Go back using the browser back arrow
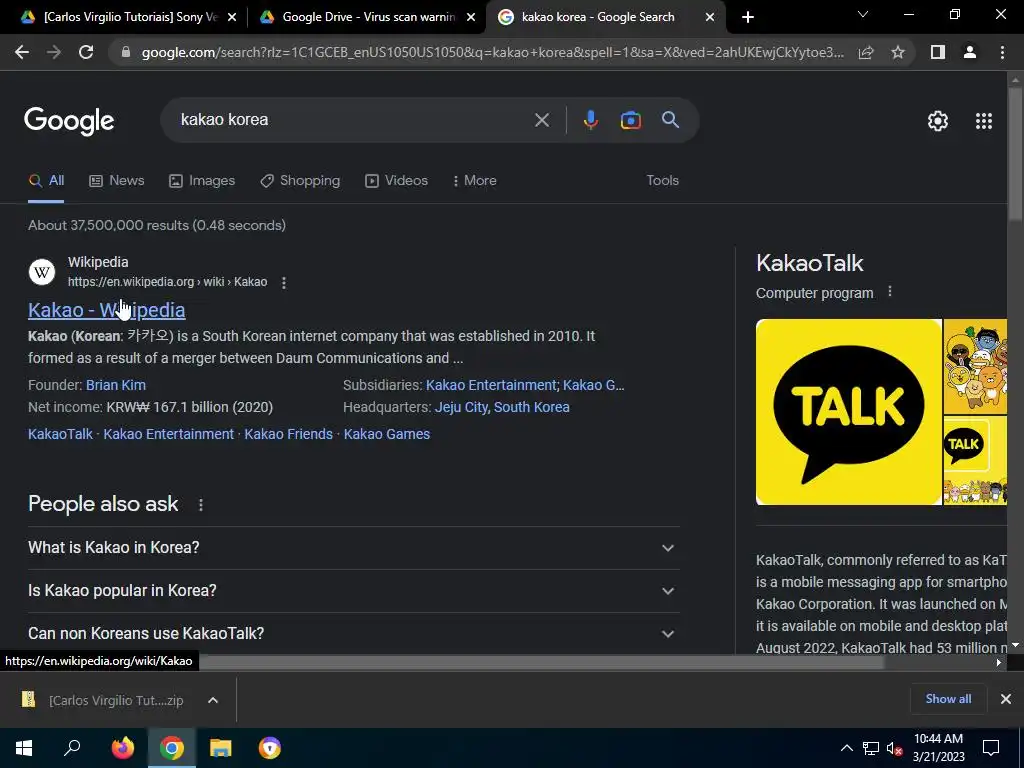This screenshot has width=1024, height=768. (x=22, y=52)
